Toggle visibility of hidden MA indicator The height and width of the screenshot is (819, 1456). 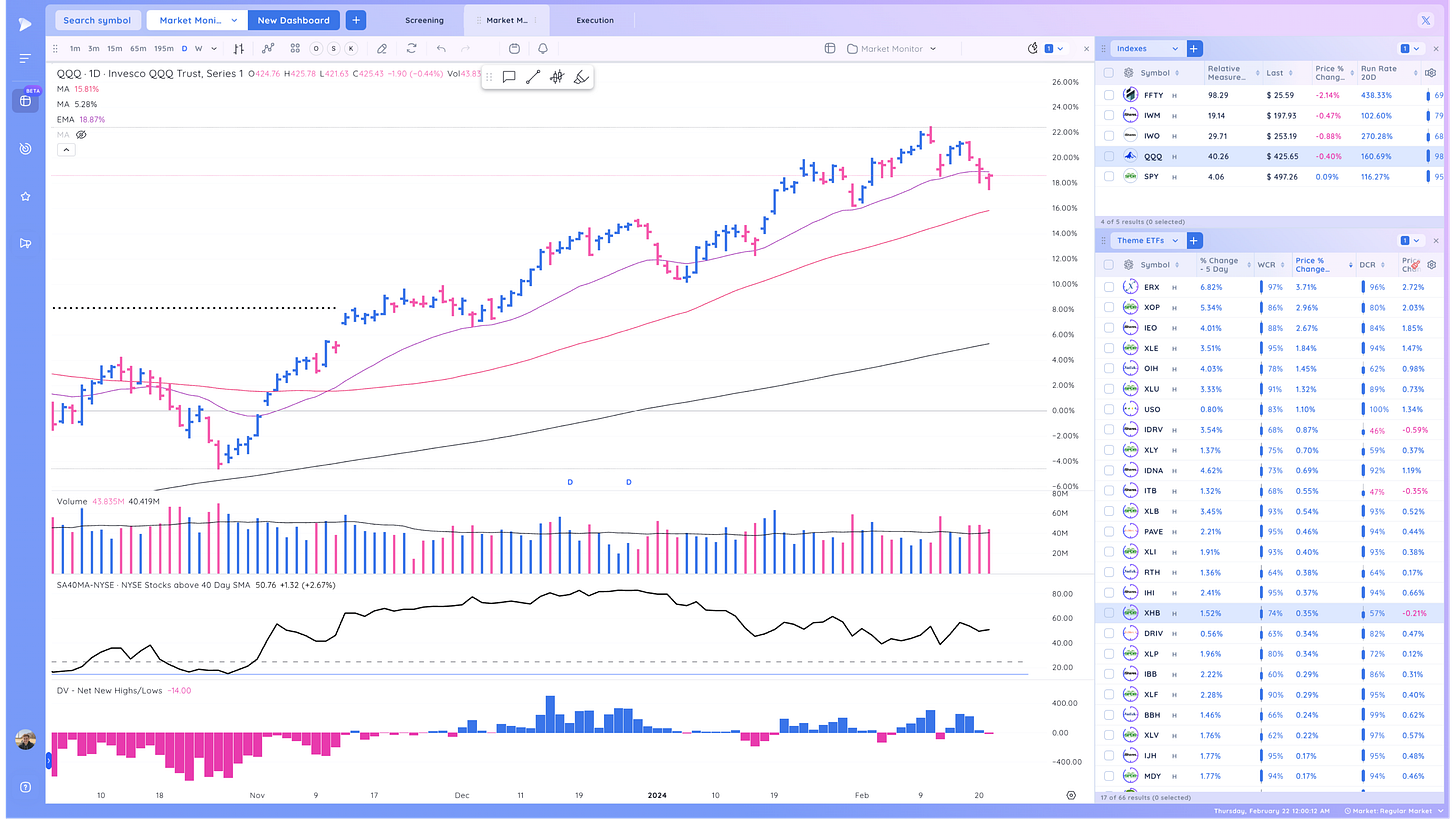81,134
